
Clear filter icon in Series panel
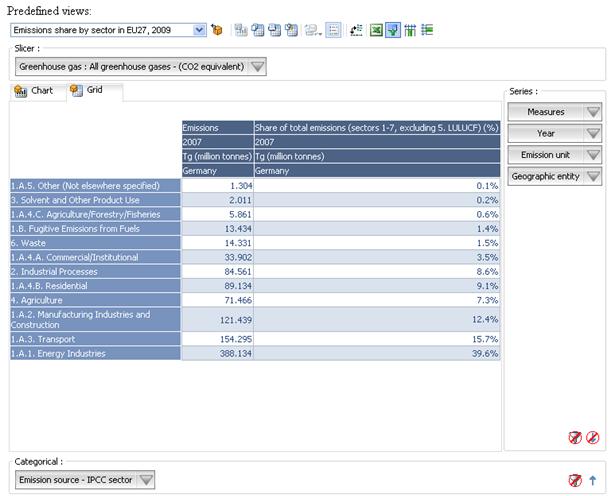point(575,437)
